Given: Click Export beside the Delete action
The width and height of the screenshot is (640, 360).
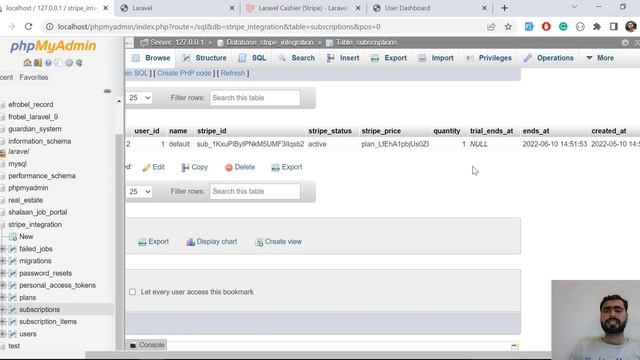Looking at the screenshot, I should pos(287,167).
